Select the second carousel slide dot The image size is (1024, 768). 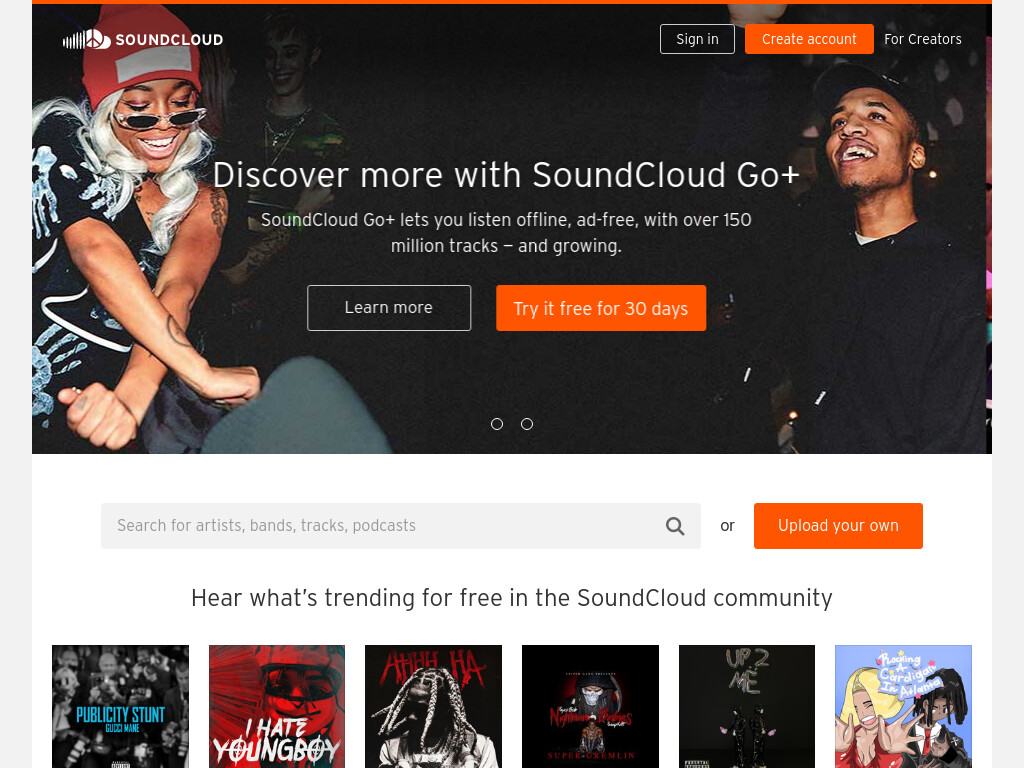click(527, 424)
